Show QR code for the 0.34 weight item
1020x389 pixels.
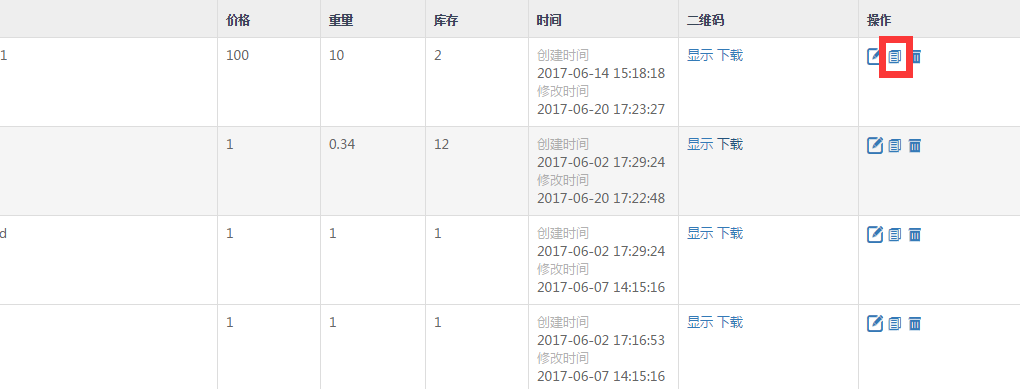(x=700, y=144)
